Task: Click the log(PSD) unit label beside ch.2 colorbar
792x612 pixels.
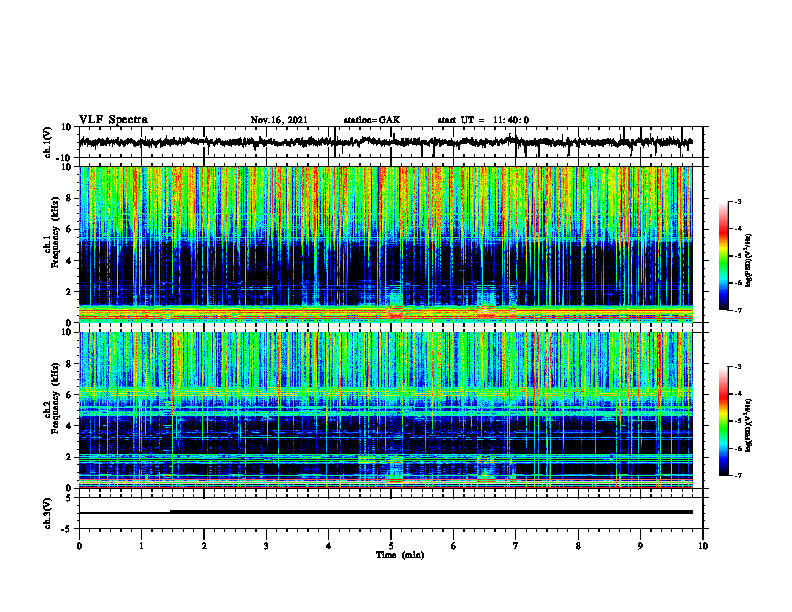Action: pyautogui.click(x=749, y=425)
